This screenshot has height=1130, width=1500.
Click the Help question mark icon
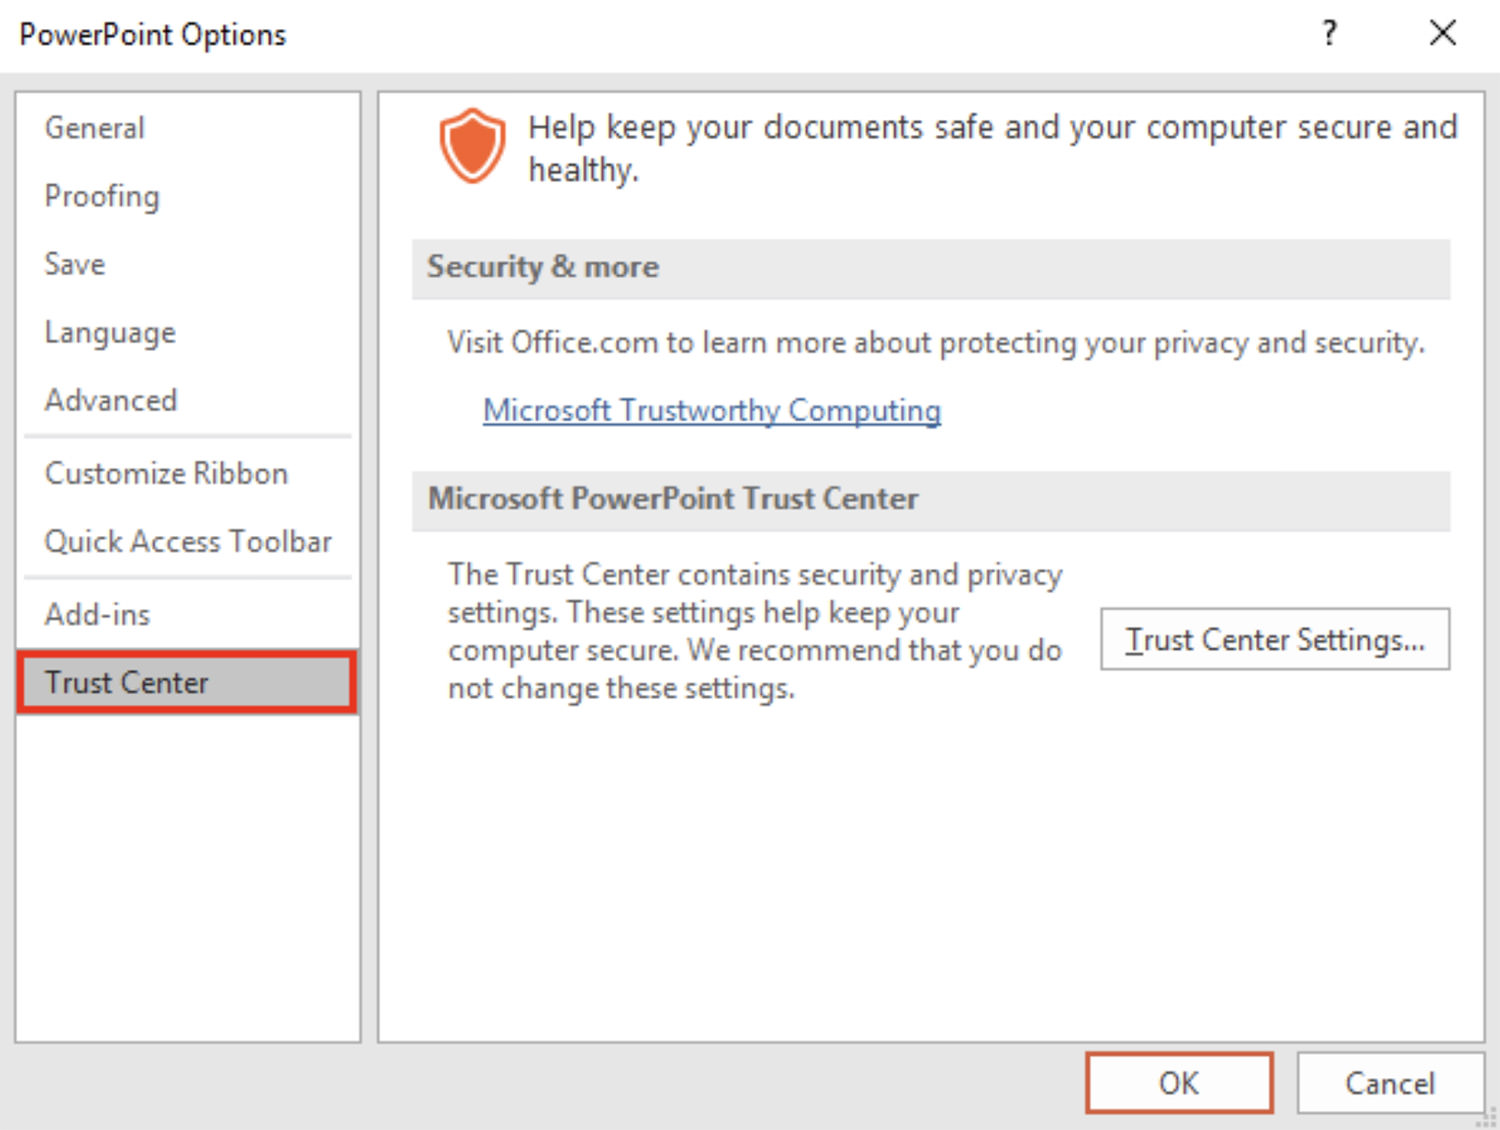pos(1329,34)
